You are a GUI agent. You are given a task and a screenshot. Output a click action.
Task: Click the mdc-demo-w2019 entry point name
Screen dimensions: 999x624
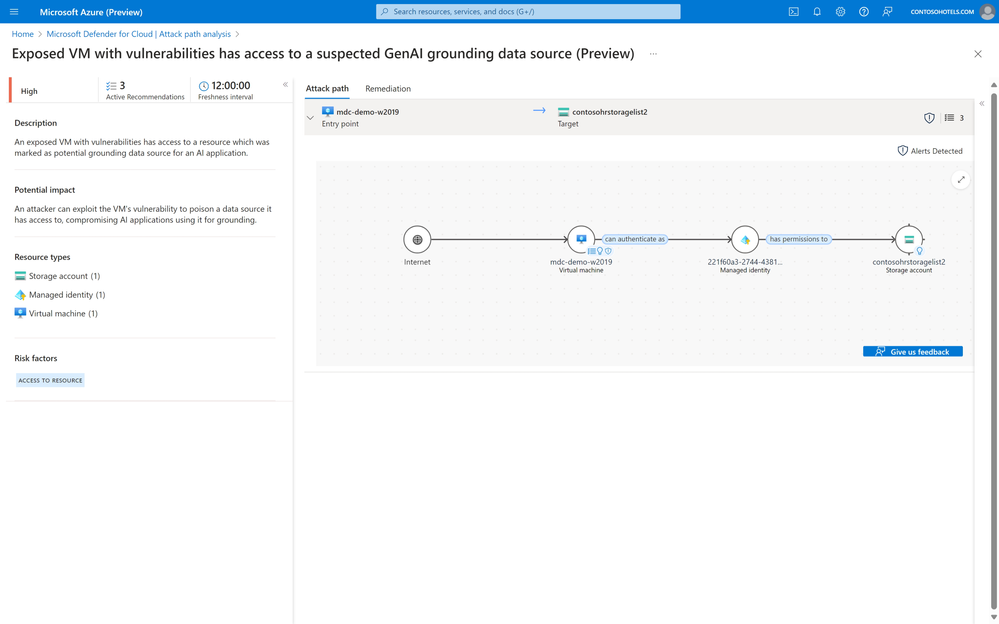[x=368, y=112]
